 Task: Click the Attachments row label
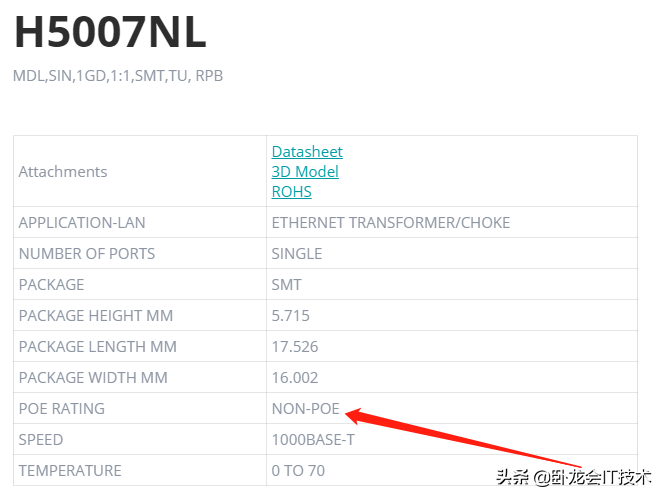pos(63,171)
